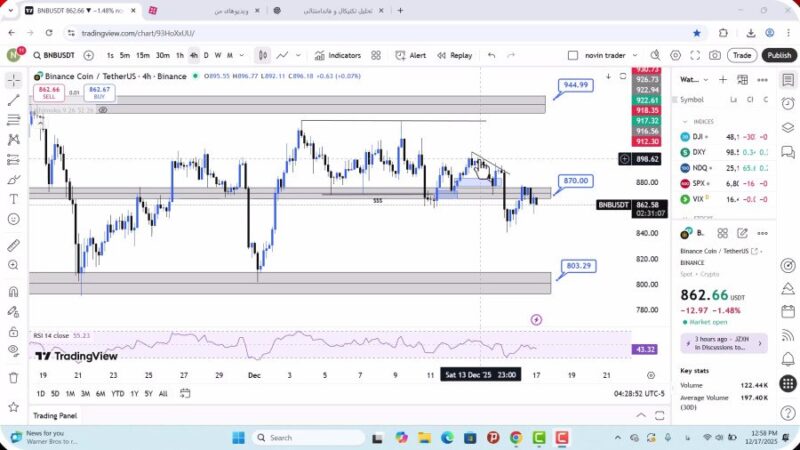
Task: Expand the timeframe intervals dropdown
Action: point(243,56)
